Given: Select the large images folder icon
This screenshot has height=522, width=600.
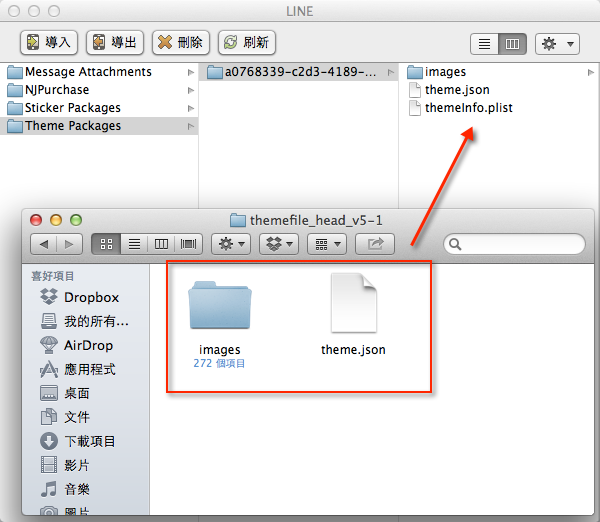Looking at the screenshot, I should tap(220, 305).
